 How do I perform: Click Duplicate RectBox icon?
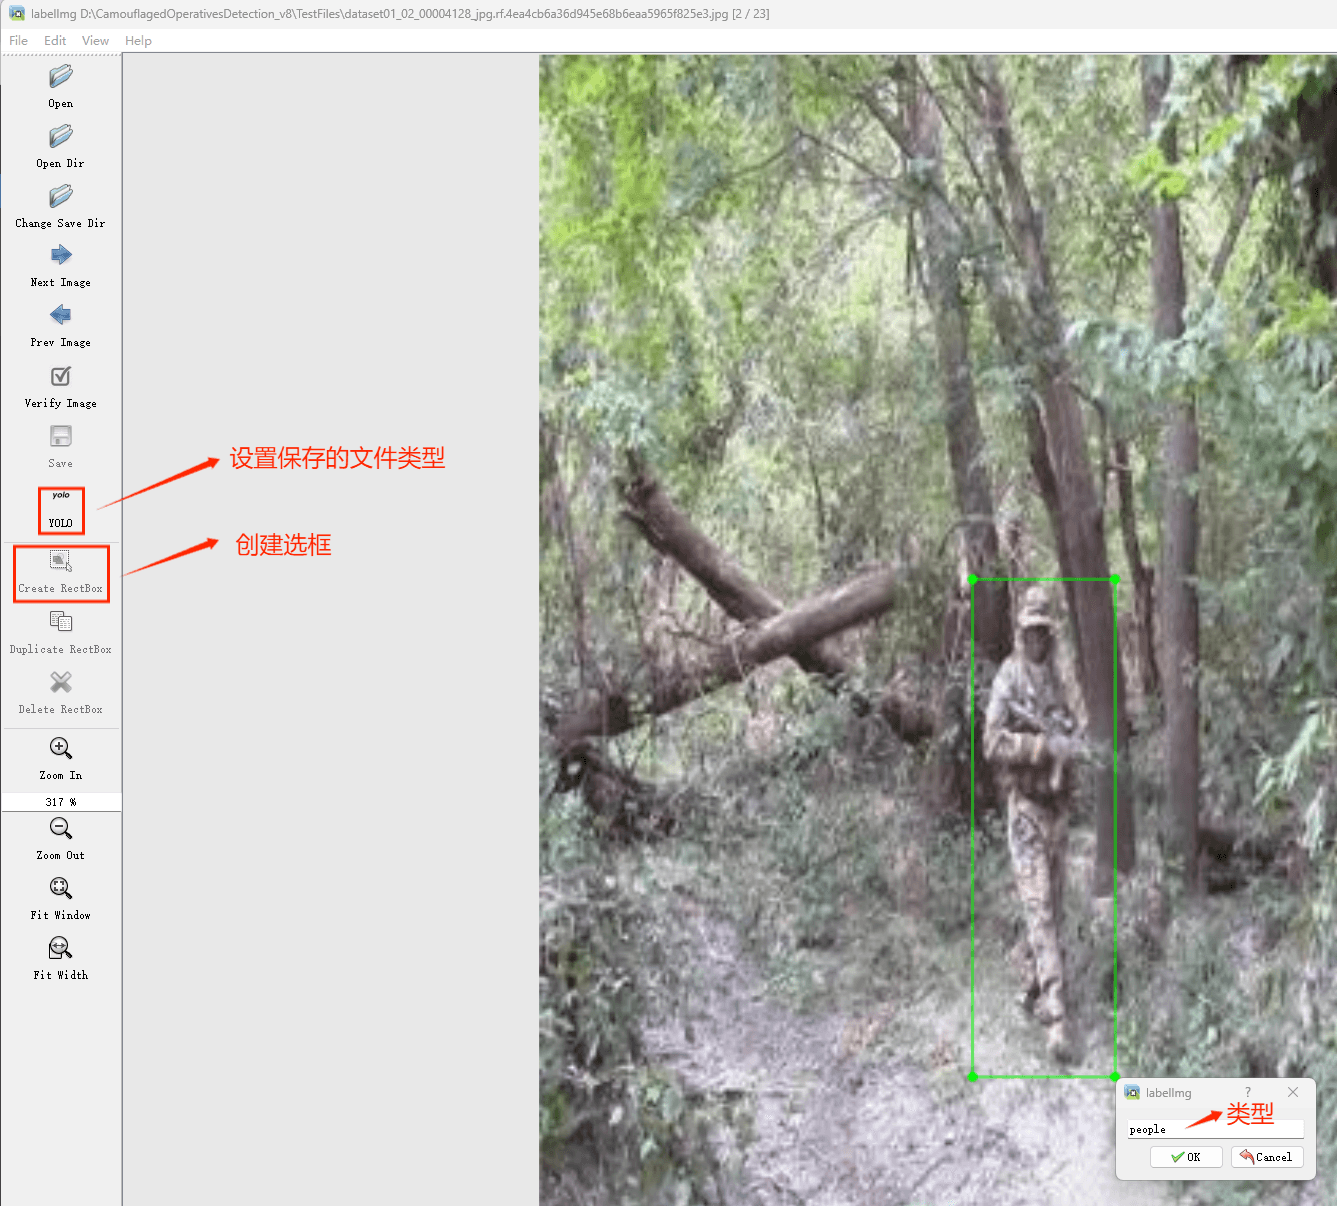coord(61,622)
